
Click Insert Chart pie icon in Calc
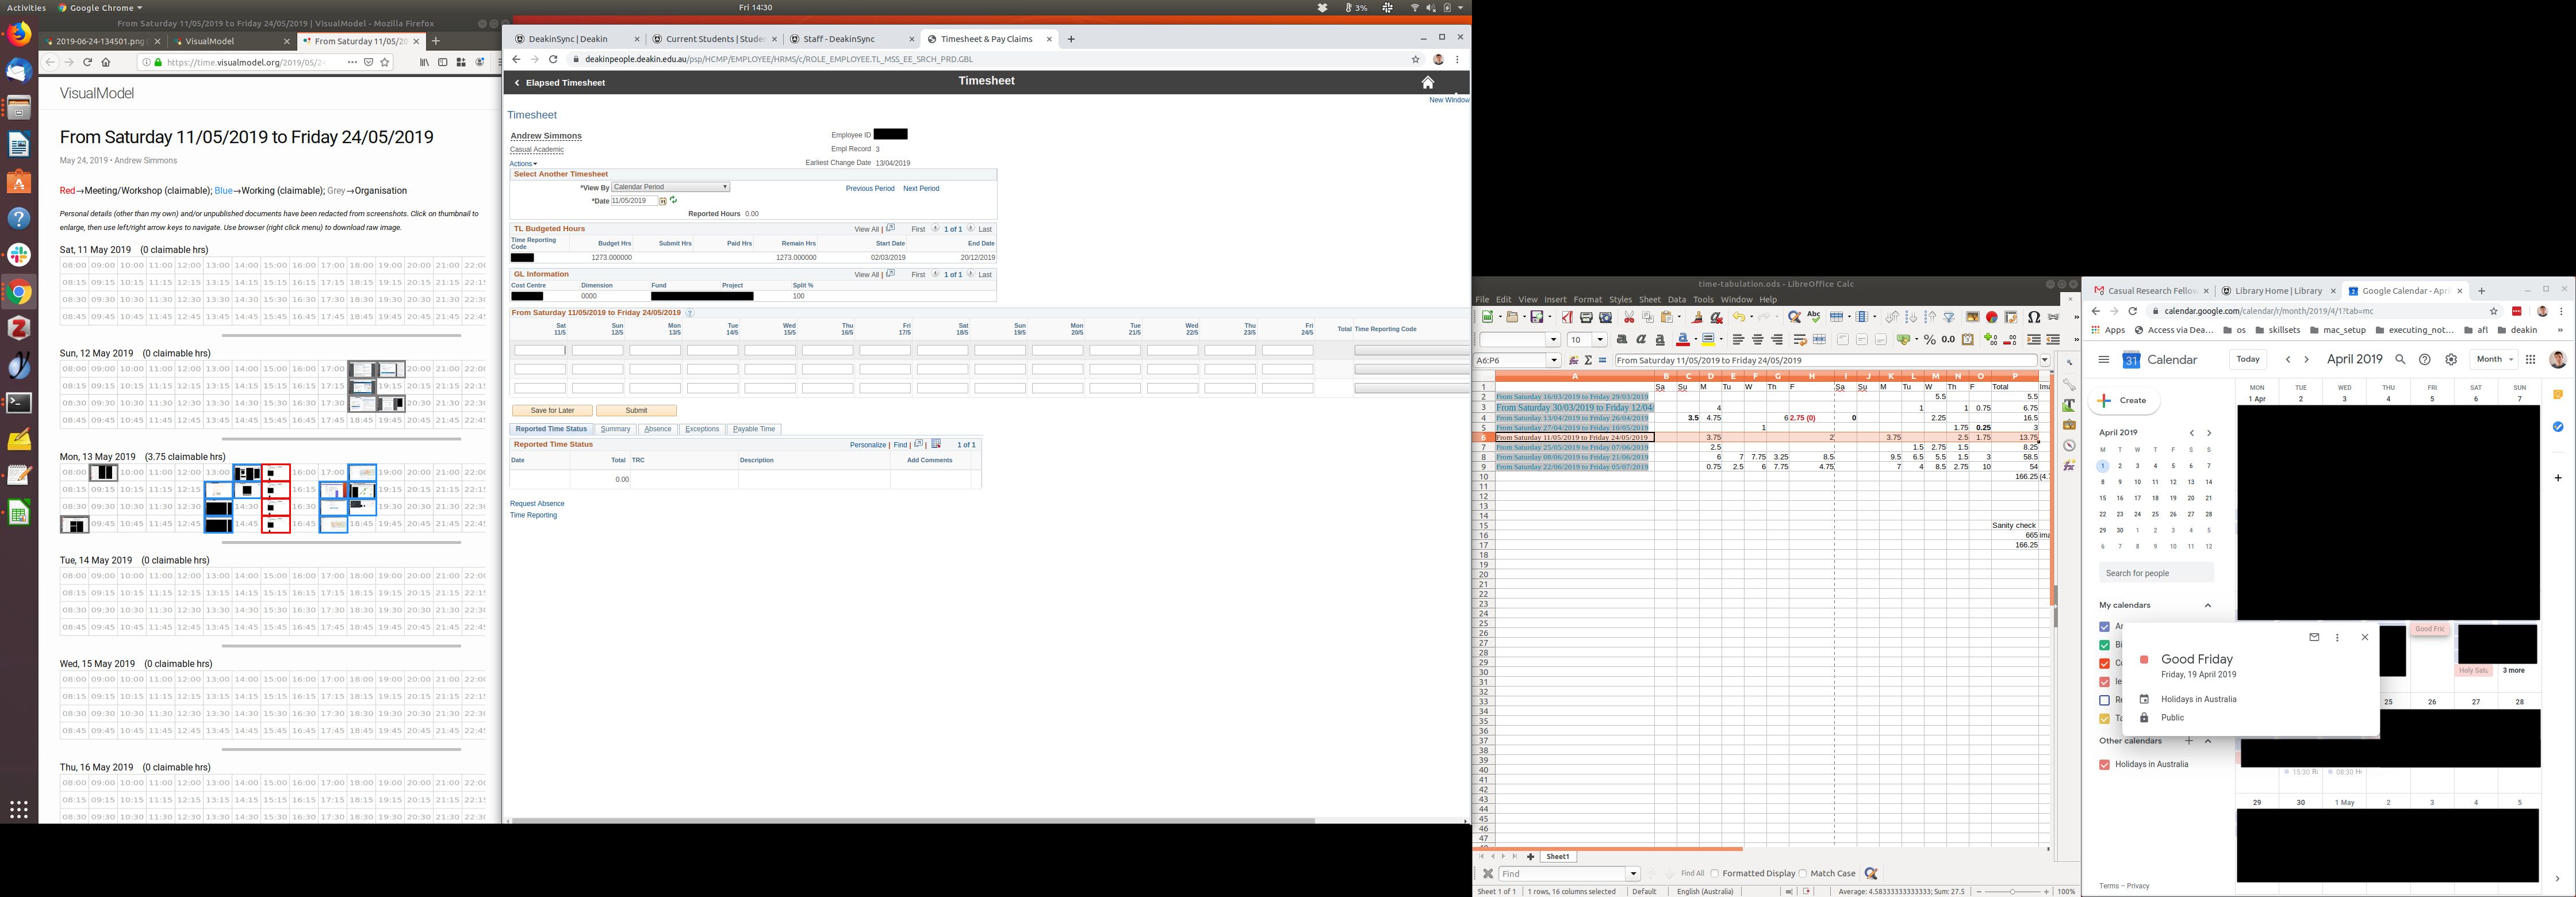point(1991,317)
